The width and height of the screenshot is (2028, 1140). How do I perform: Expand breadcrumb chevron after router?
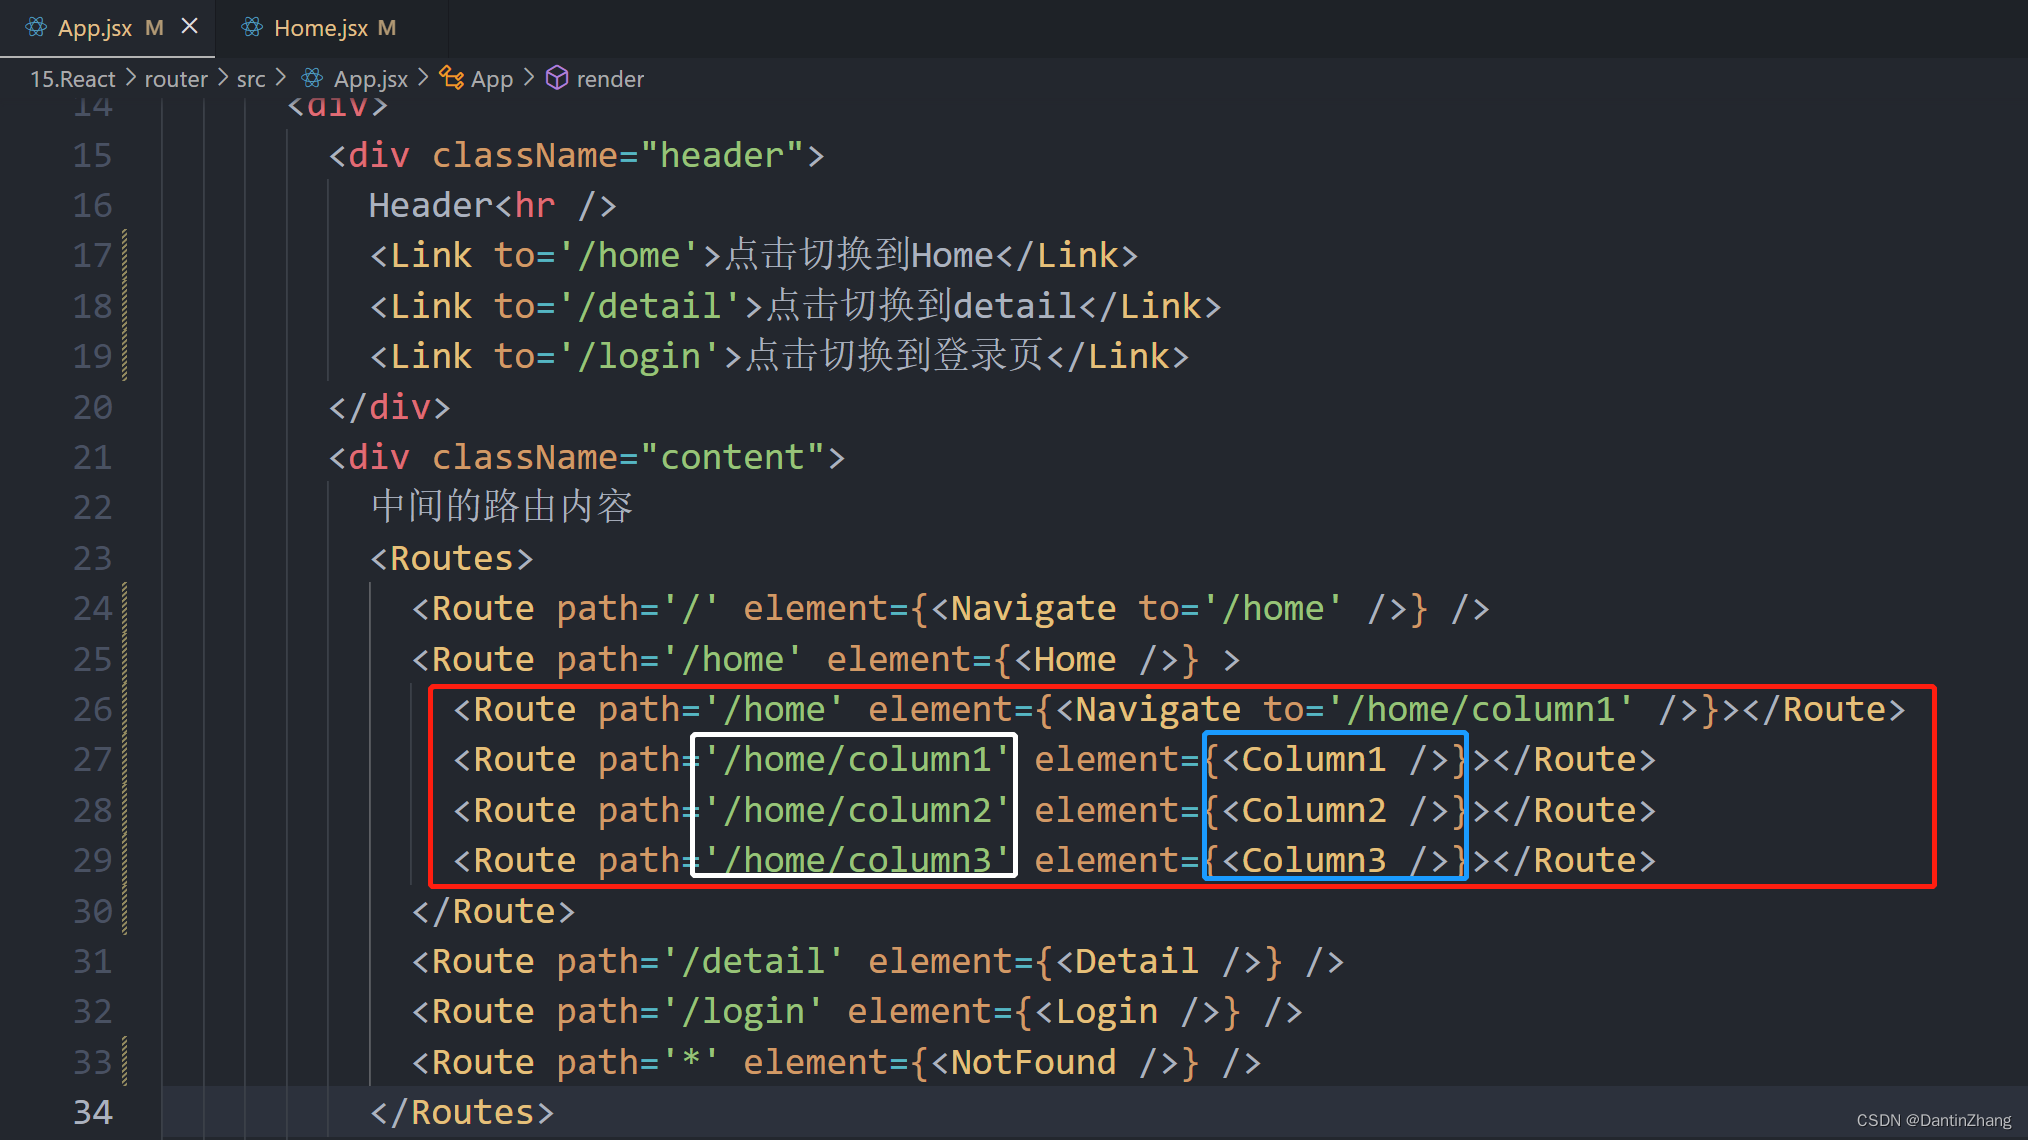click(222, 78)
